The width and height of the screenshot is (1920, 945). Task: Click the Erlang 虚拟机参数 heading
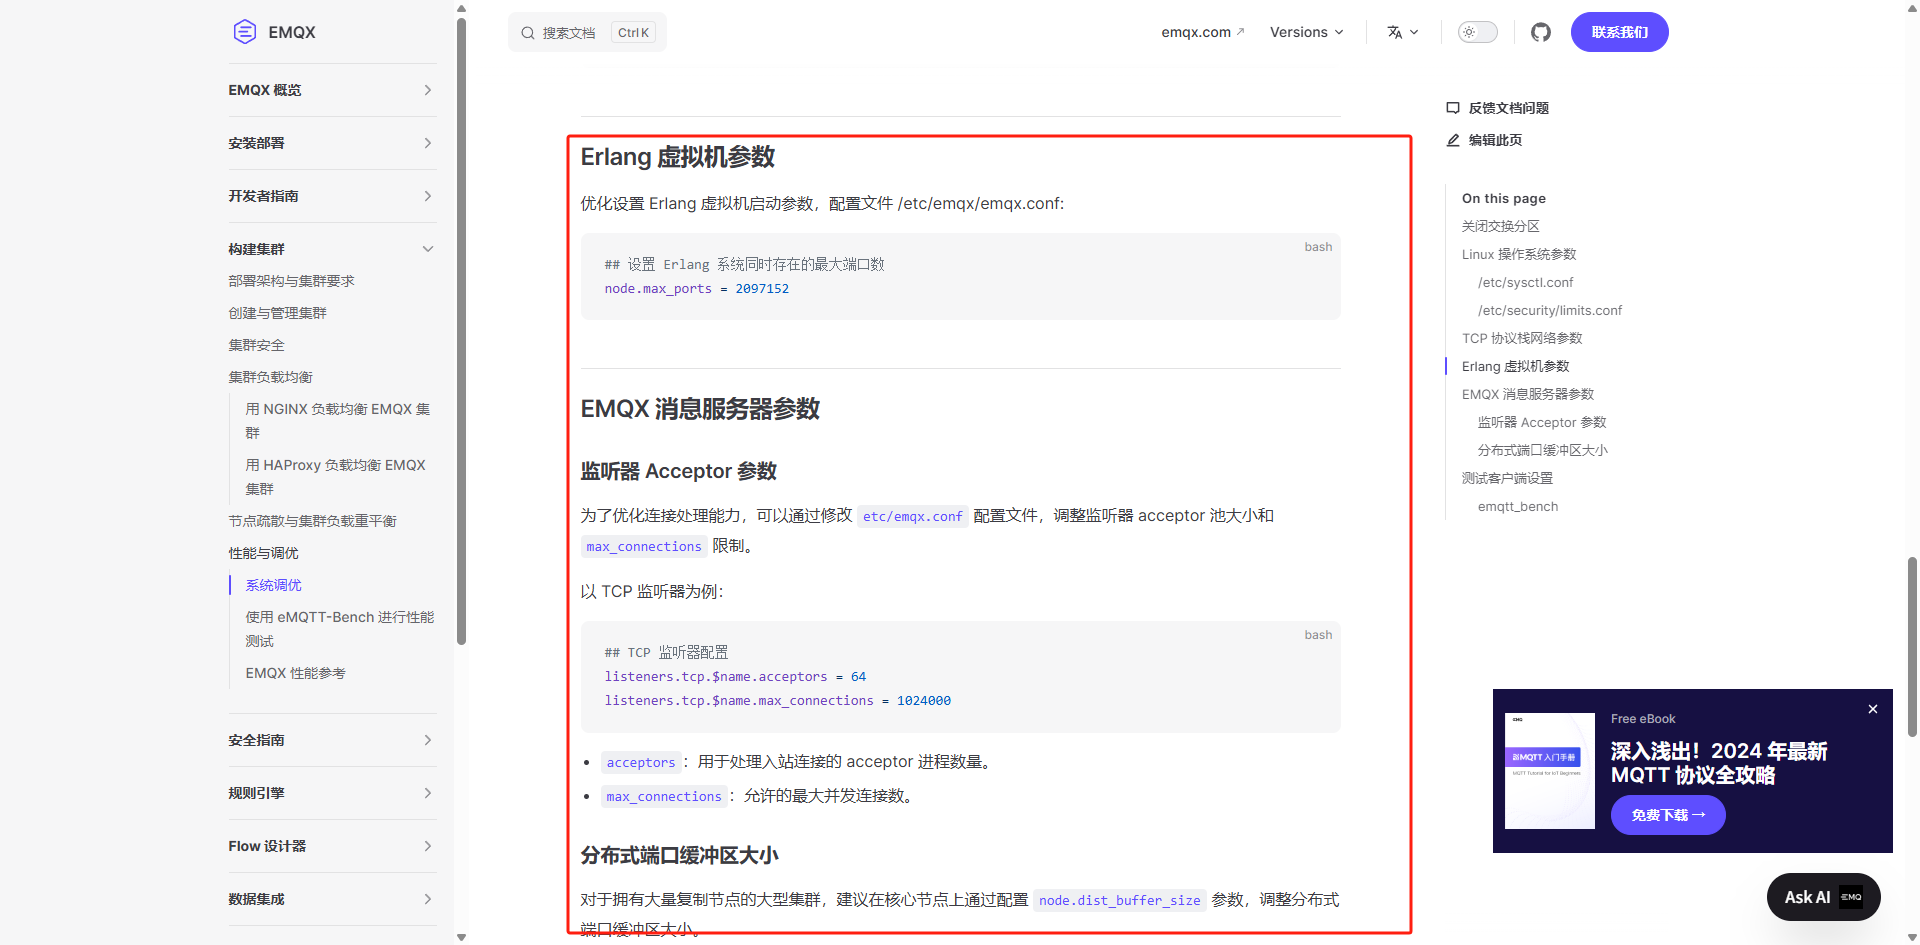click(x=677, y=157)
